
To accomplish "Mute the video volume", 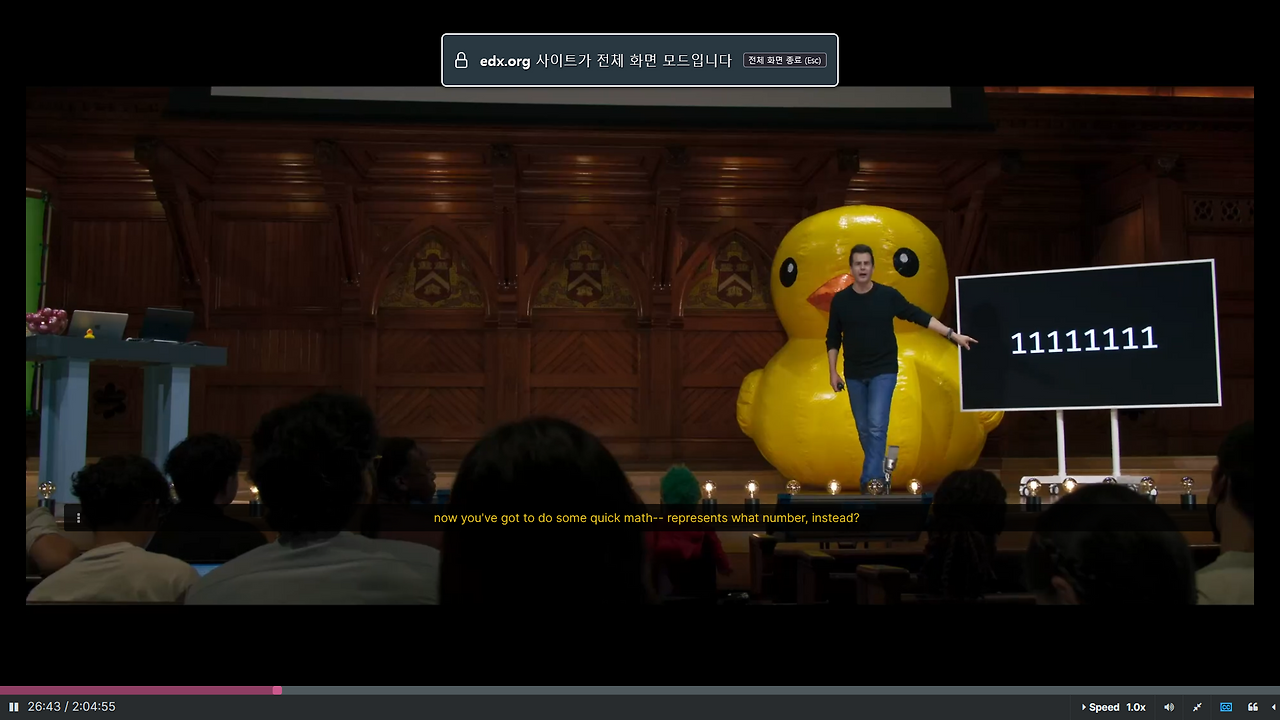I will point(1169,707).
